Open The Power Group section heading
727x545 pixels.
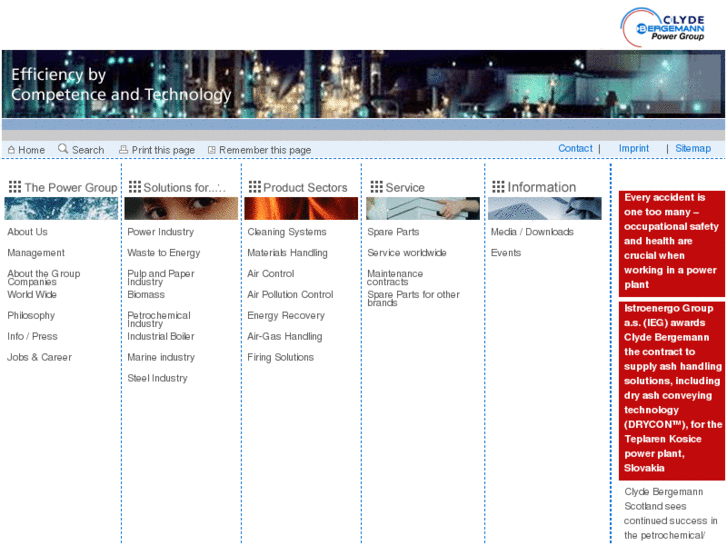(71, 187)
